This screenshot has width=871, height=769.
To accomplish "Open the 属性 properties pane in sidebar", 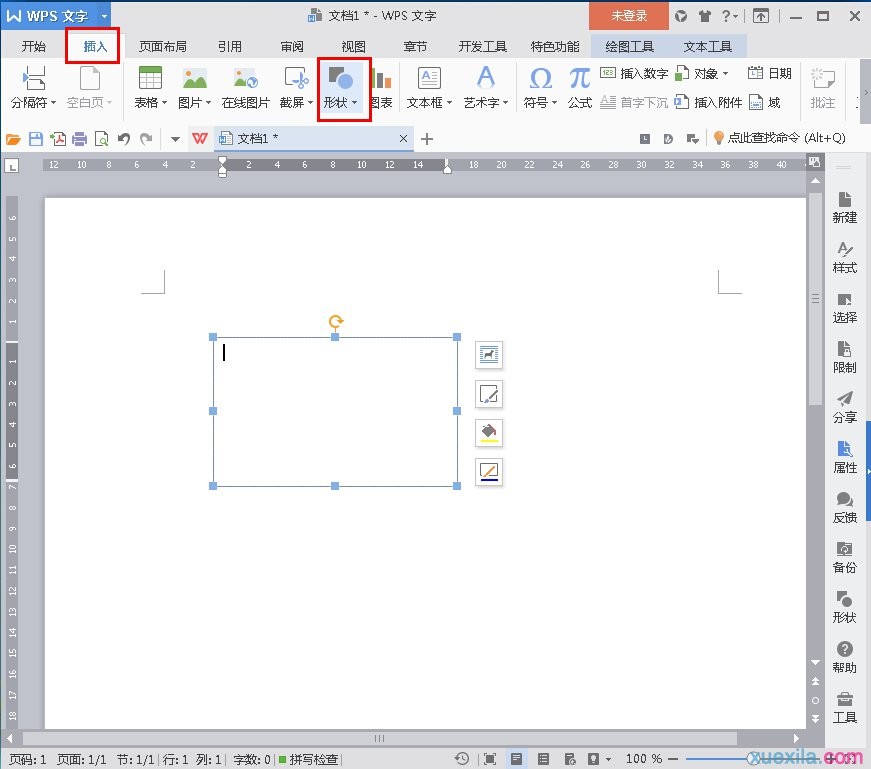I will pyautogui.click(x=844, y=457).
